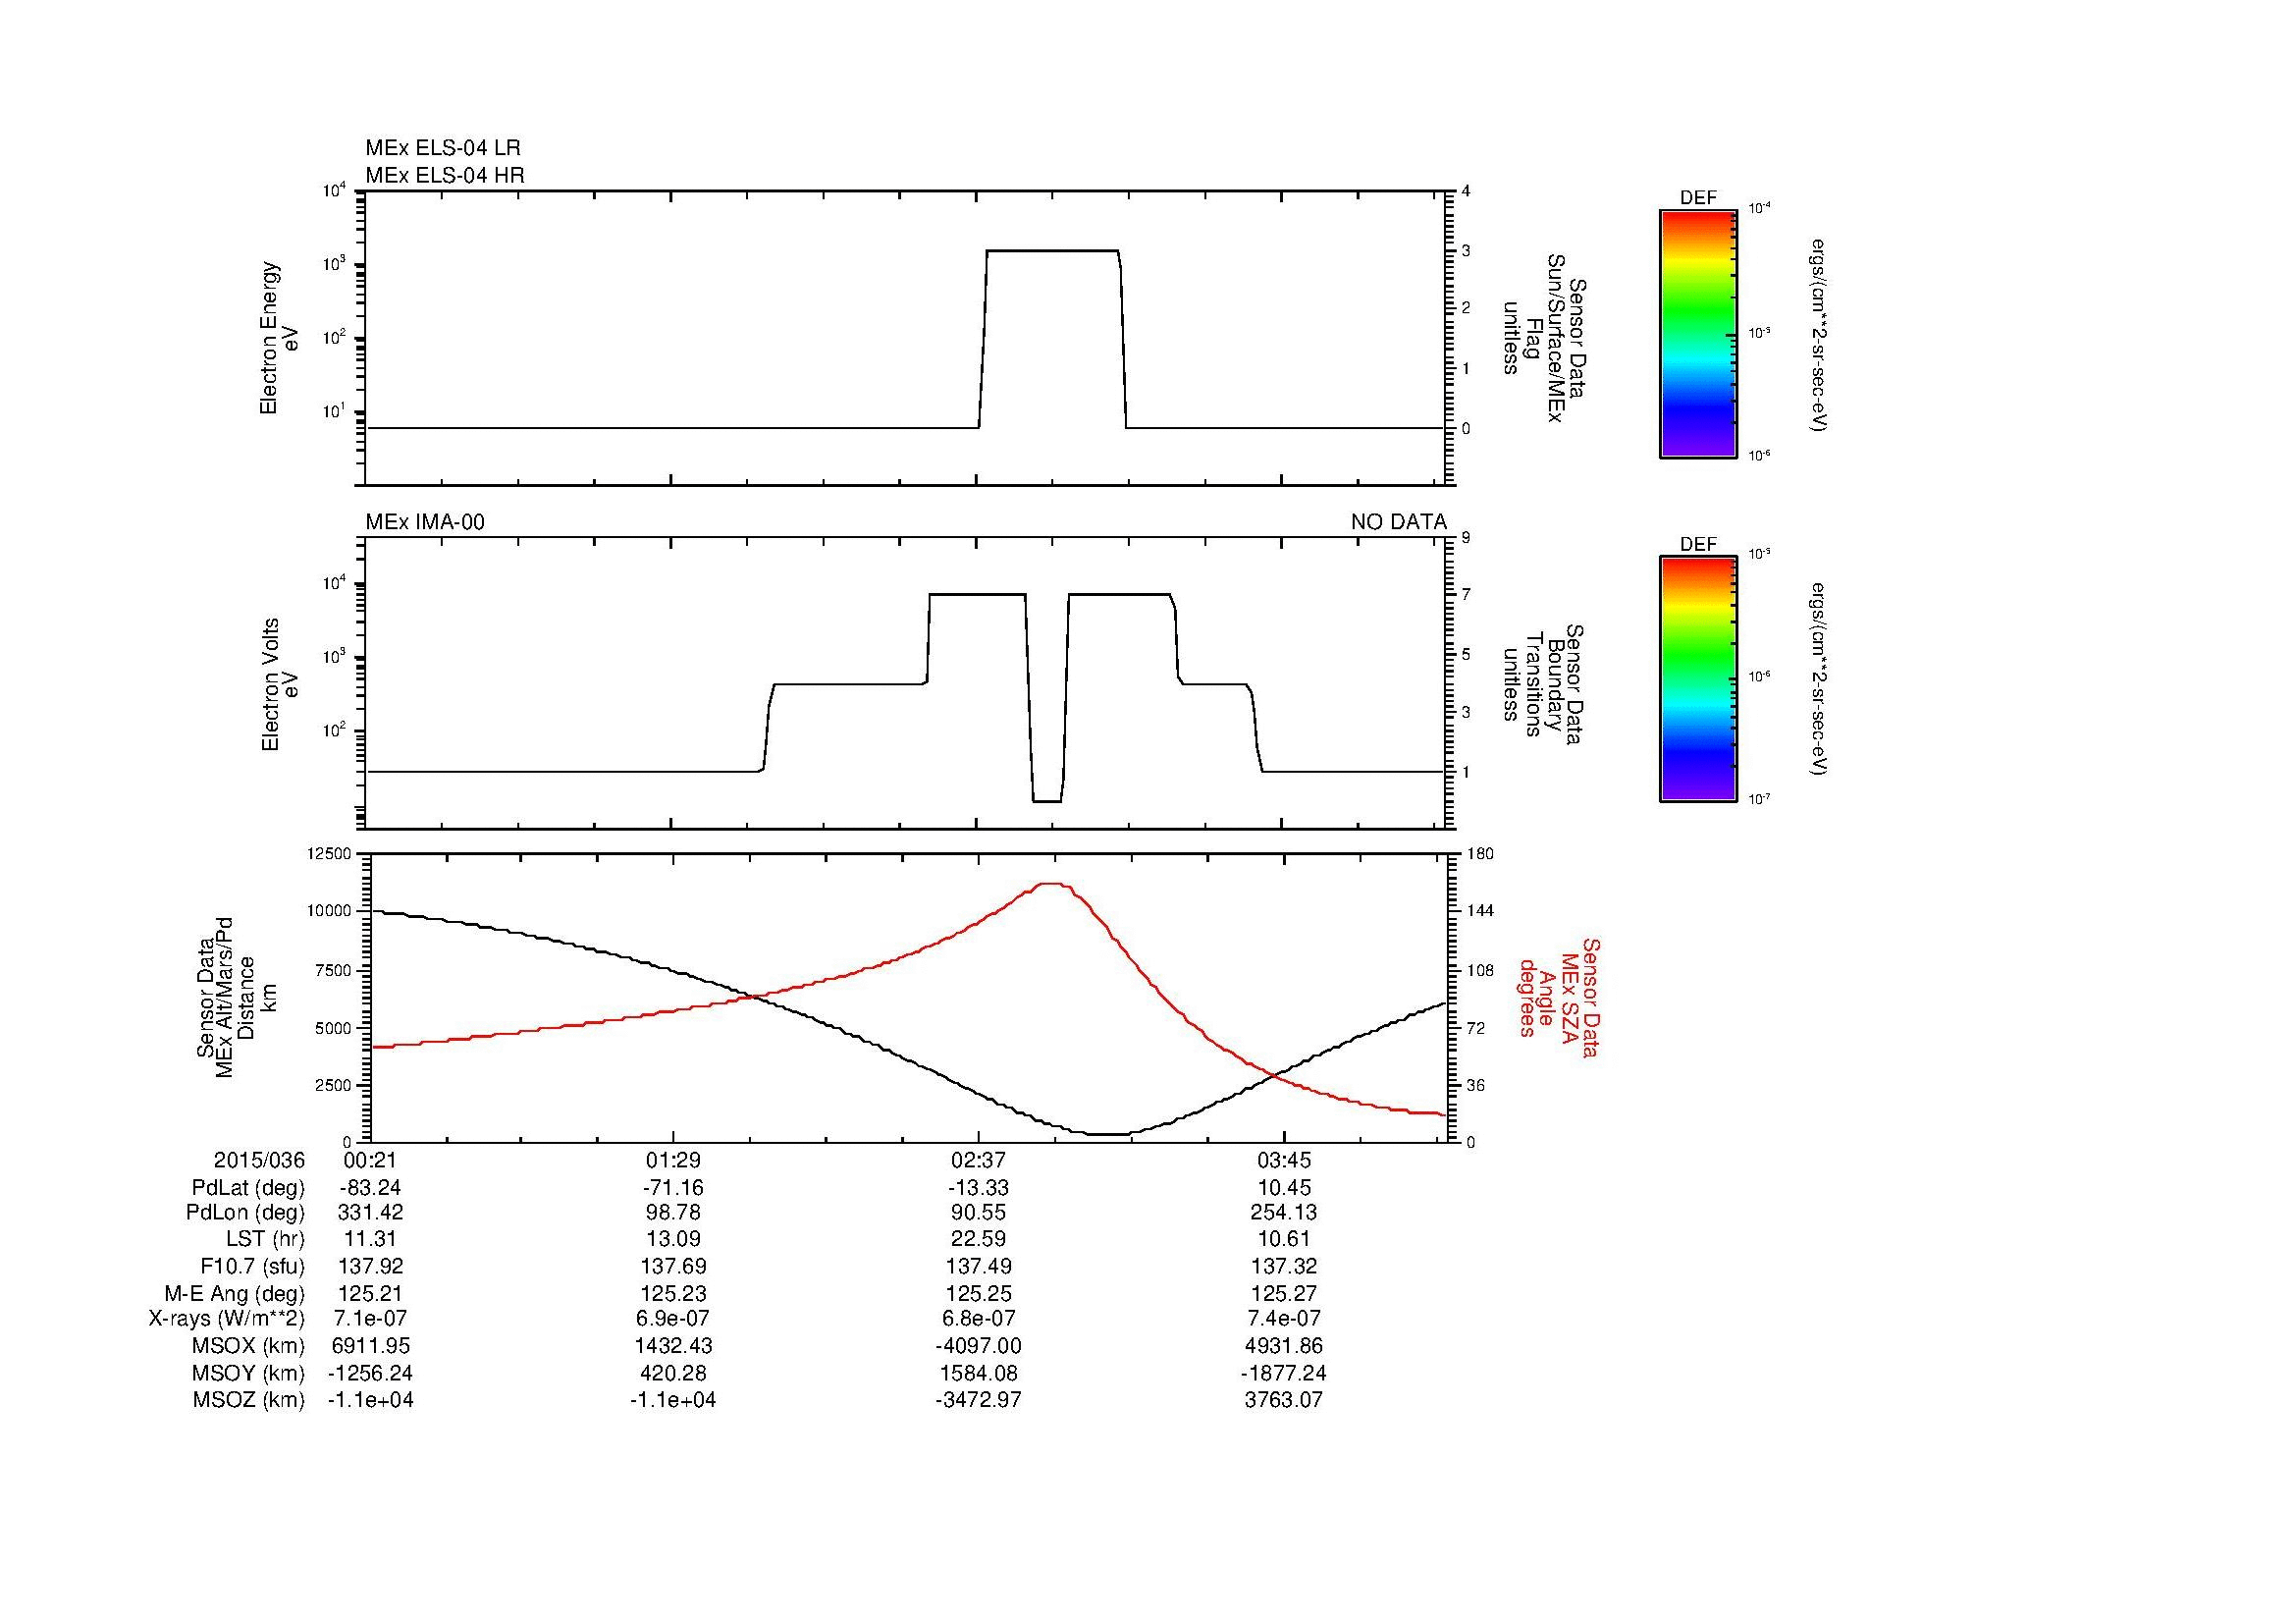Select the 'M-E Ang (deg)' row label
This screenshot has width=2296, height=1623.
pyautogui.click(x=235, y=1293)
